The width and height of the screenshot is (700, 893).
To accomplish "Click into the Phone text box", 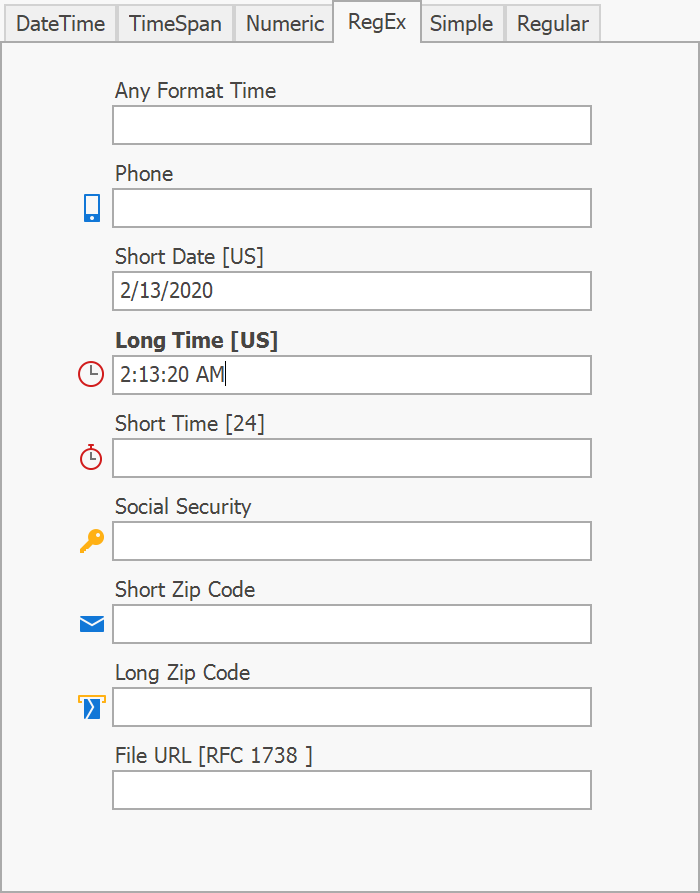I will point(351,208).
